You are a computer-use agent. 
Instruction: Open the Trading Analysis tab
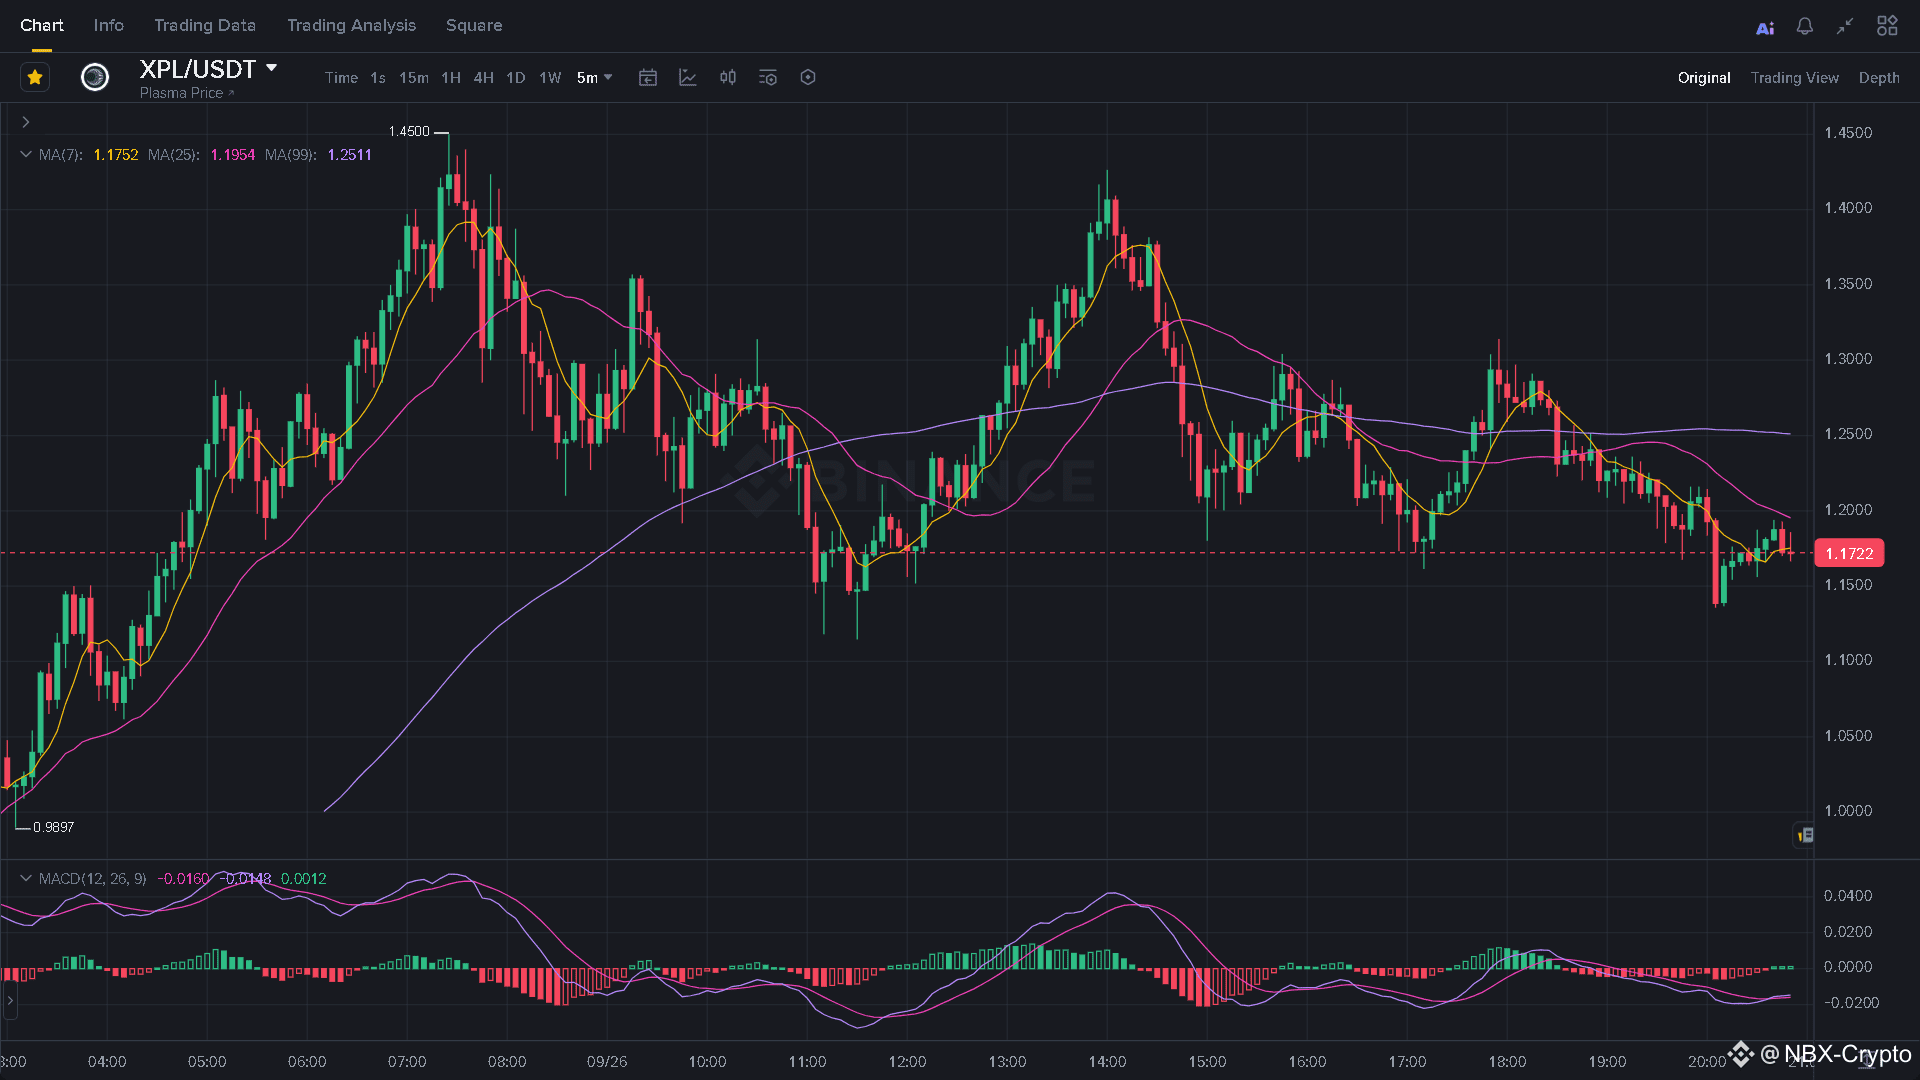(351, 25)
